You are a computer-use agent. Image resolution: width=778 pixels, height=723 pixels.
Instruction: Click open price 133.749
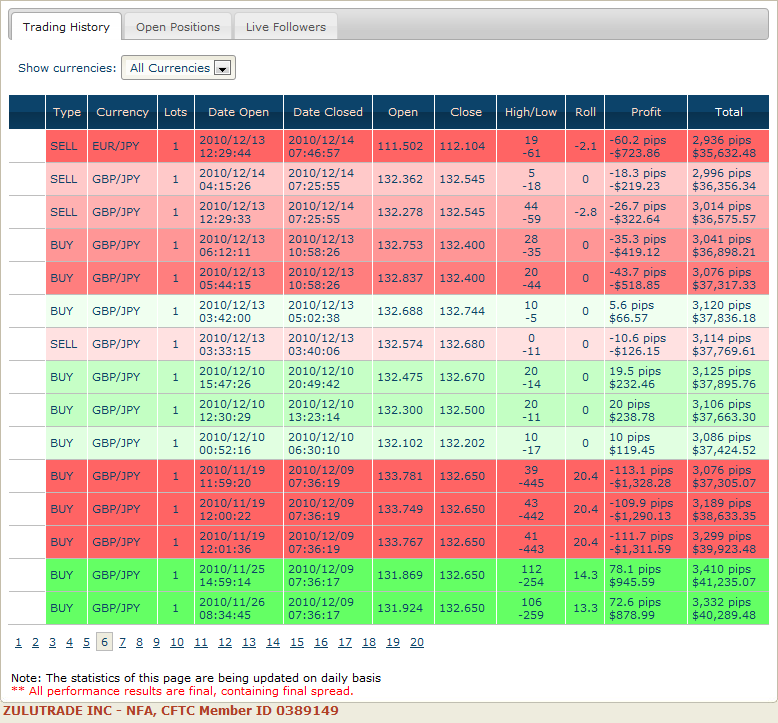[403, 510]
